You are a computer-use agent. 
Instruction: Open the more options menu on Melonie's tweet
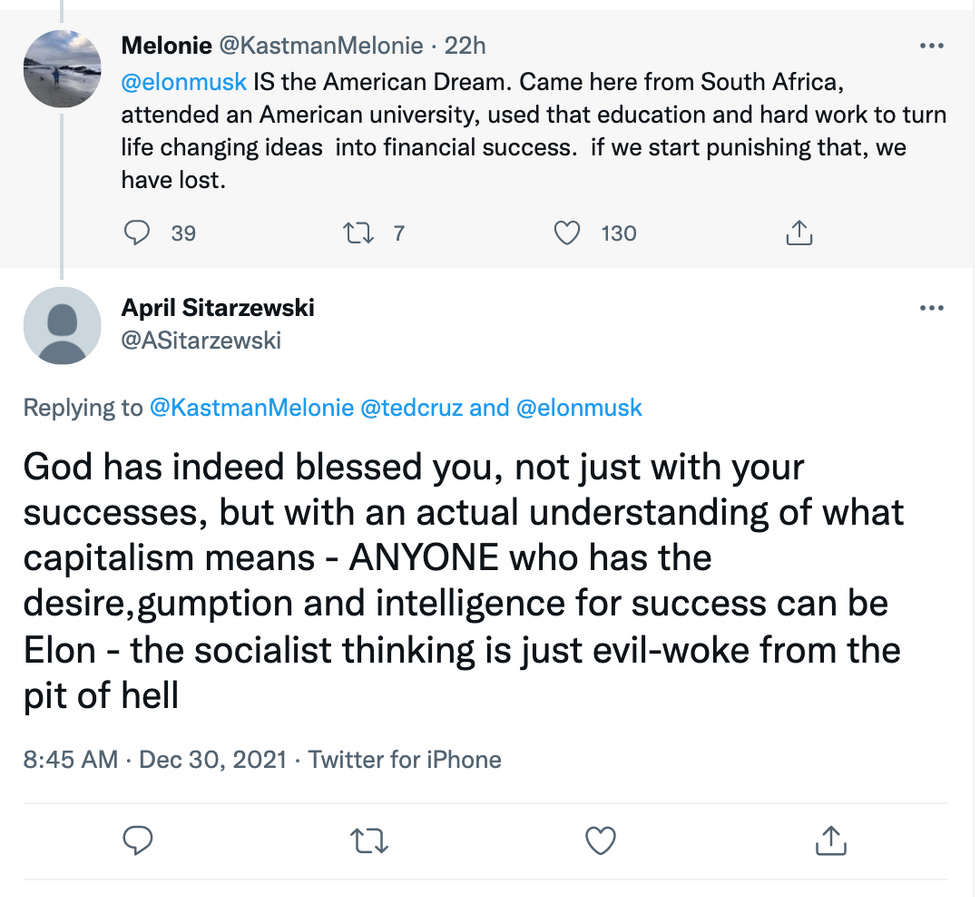931,44
